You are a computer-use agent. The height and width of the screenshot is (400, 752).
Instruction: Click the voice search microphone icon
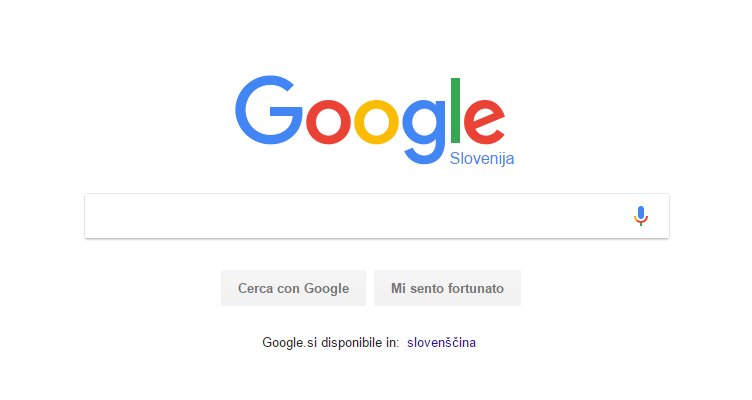(641, 216)
